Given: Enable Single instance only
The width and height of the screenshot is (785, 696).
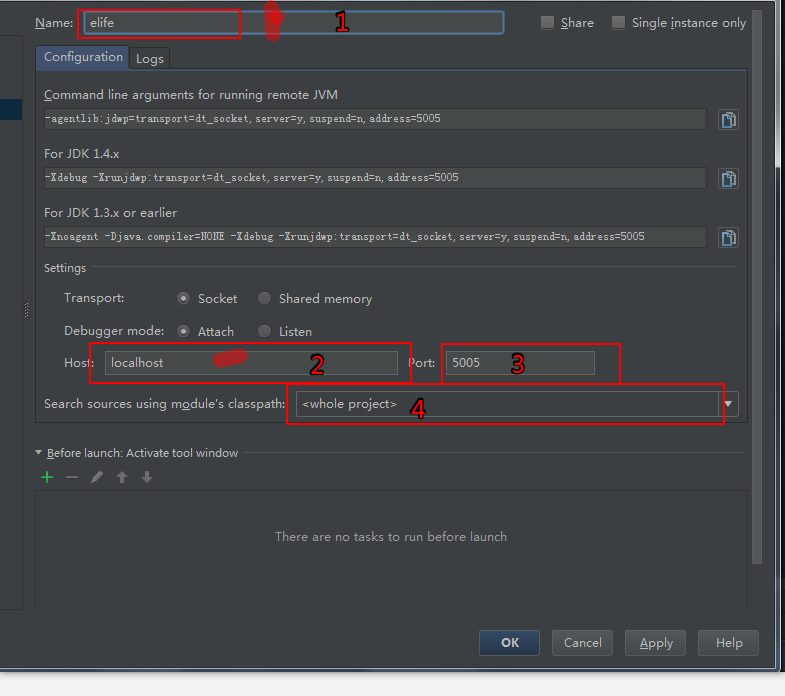Looking at the screenshot, I should (x=618, y=23).
